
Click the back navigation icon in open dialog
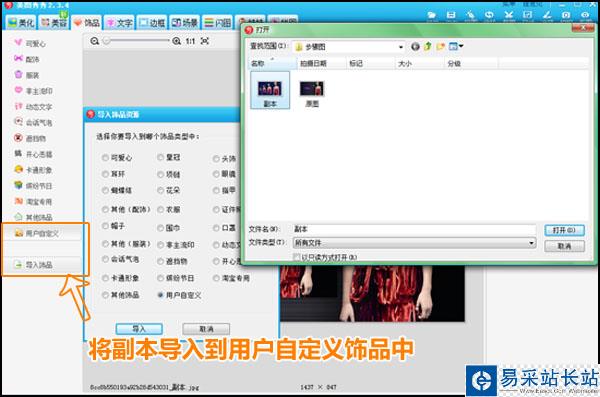tap(415, 47)
